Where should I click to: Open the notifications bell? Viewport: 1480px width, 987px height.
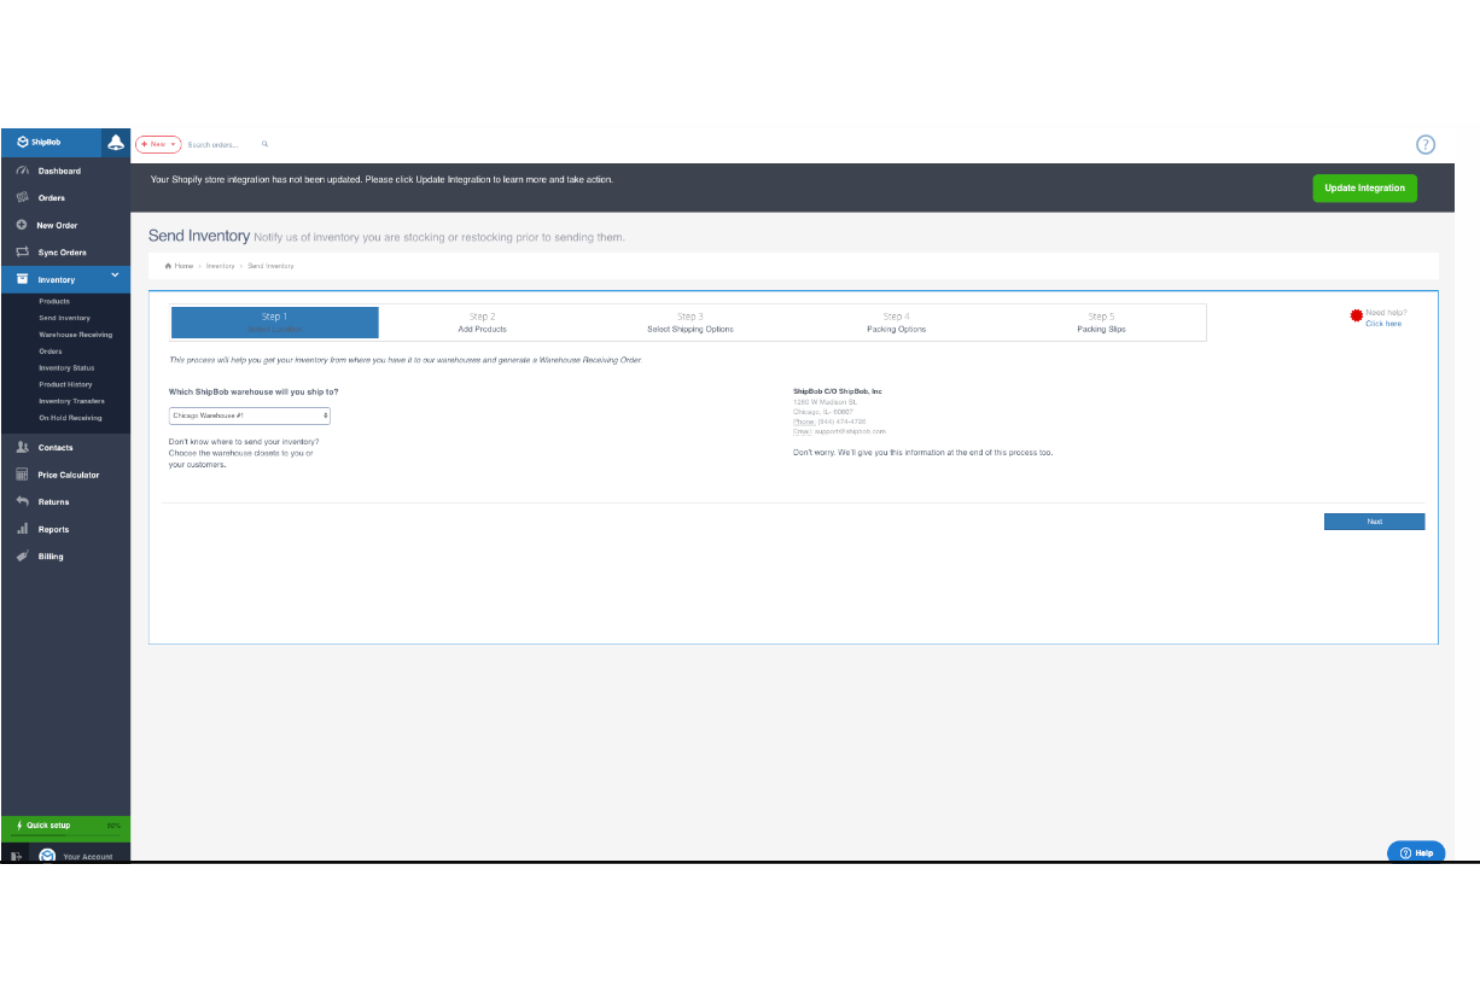pos(115,142)
